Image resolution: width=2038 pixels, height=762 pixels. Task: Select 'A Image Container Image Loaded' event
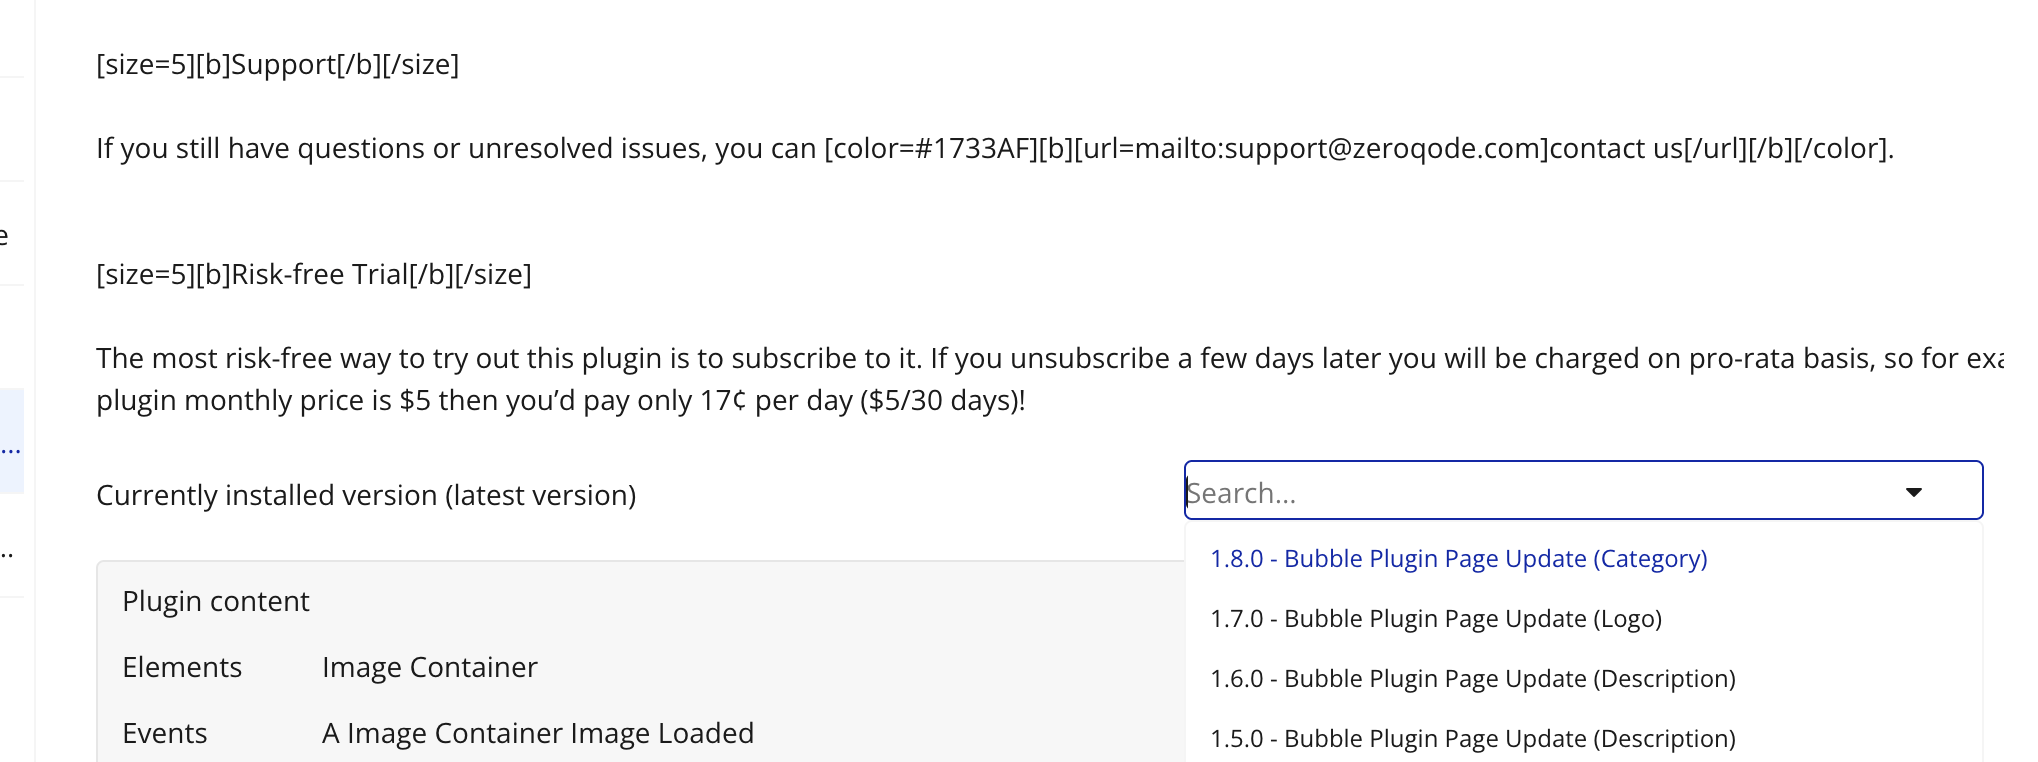pyautogui.click(x=537, y=733)
